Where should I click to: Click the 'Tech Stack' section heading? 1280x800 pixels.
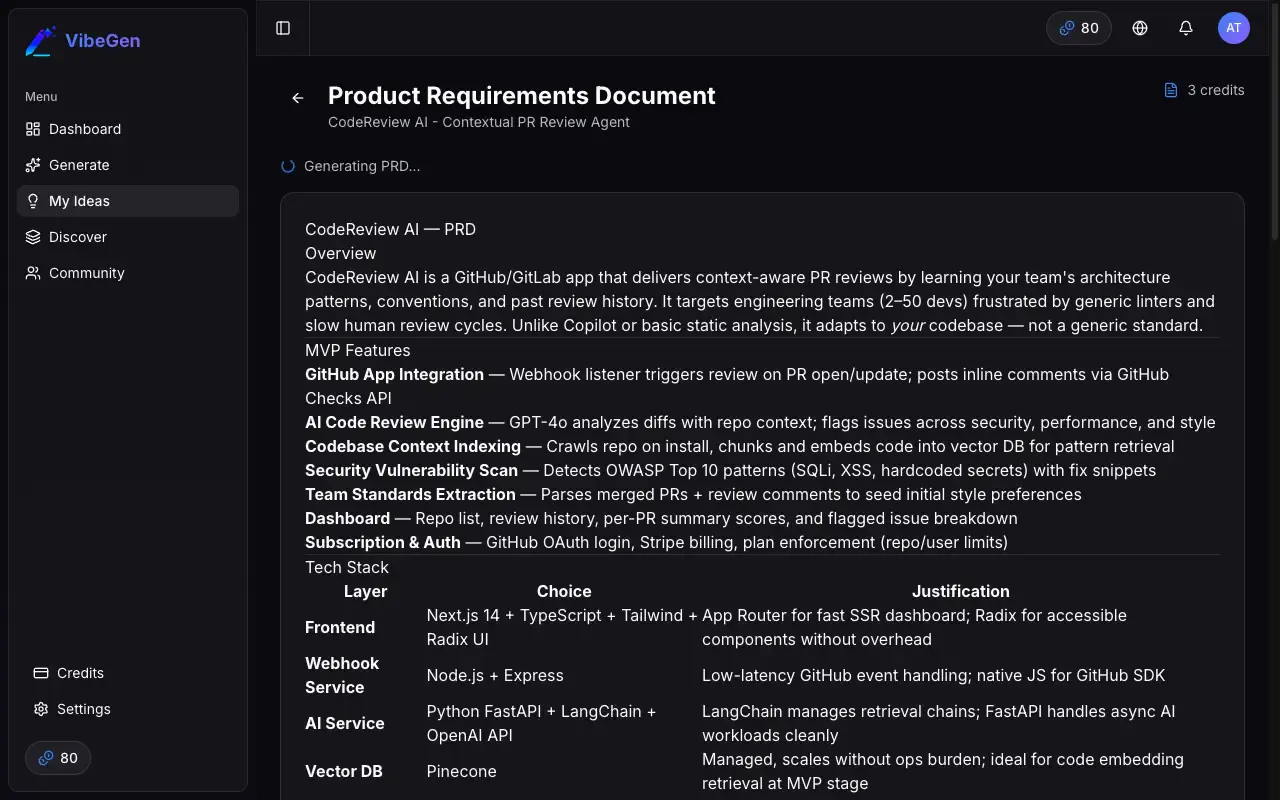click(x=347, y=567)
